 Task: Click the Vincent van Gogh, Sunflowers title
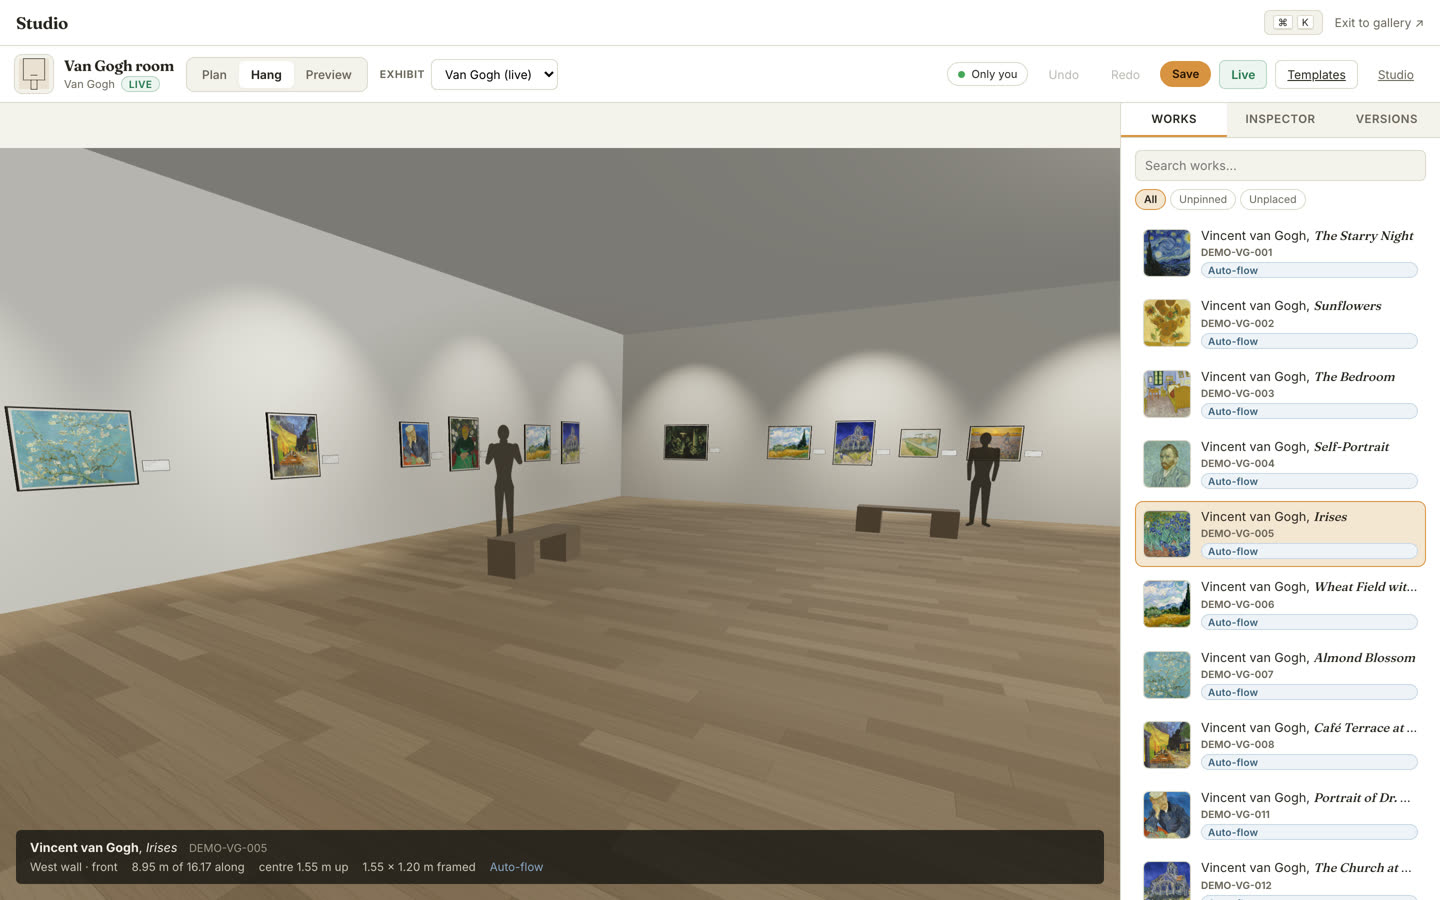point(1291,306)
